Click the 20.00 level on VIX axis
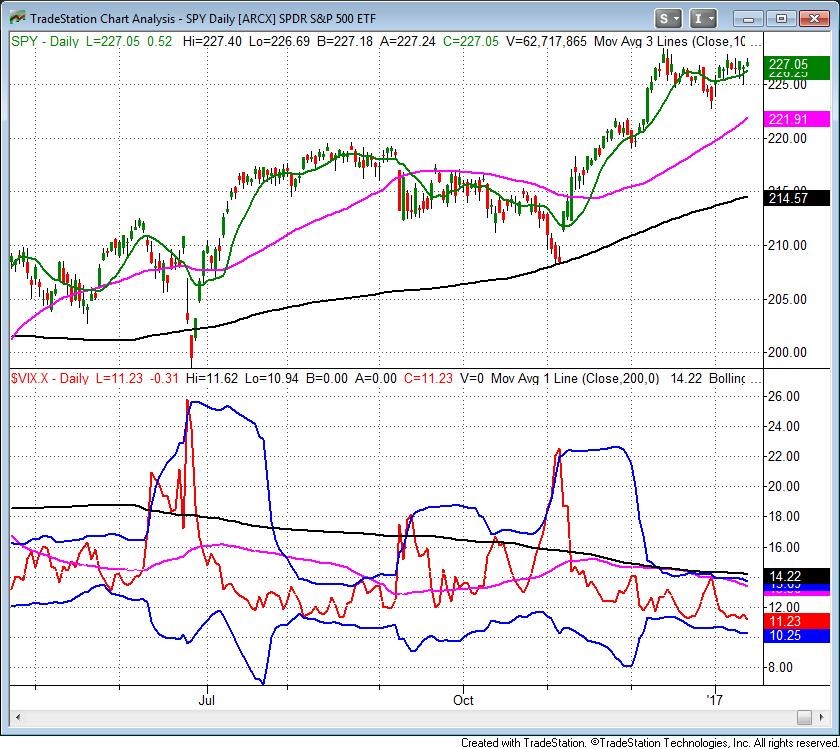 pos(783,486)
